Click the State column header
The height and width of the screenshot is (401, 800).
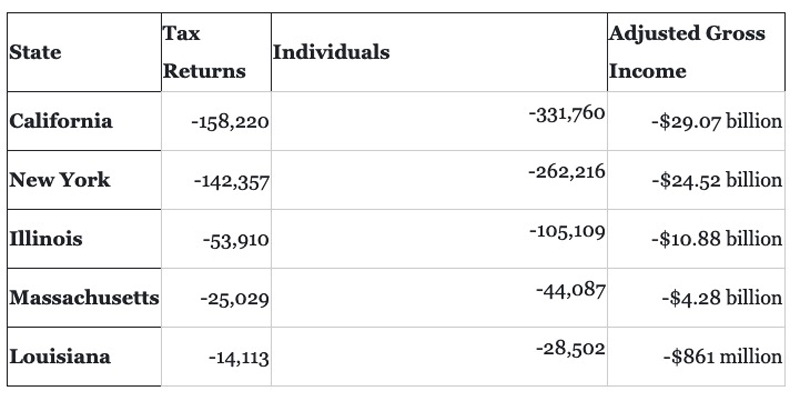click(35, 52)
